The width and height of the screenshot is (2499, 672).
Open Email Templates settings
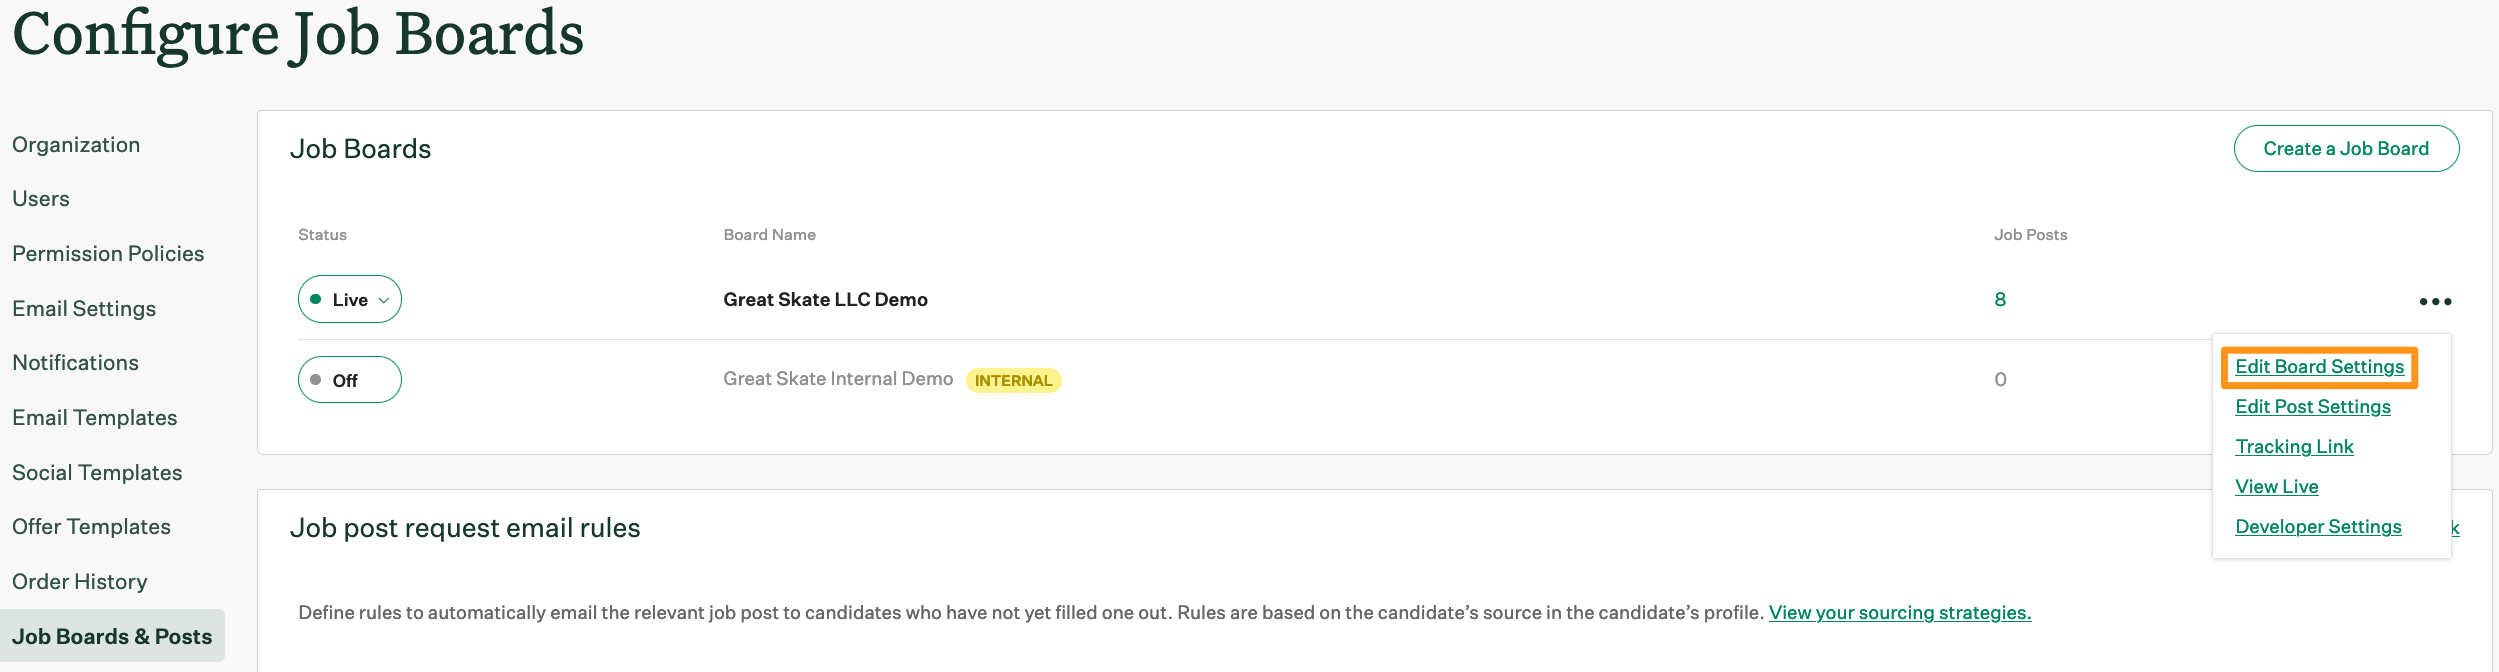(94, 417)
